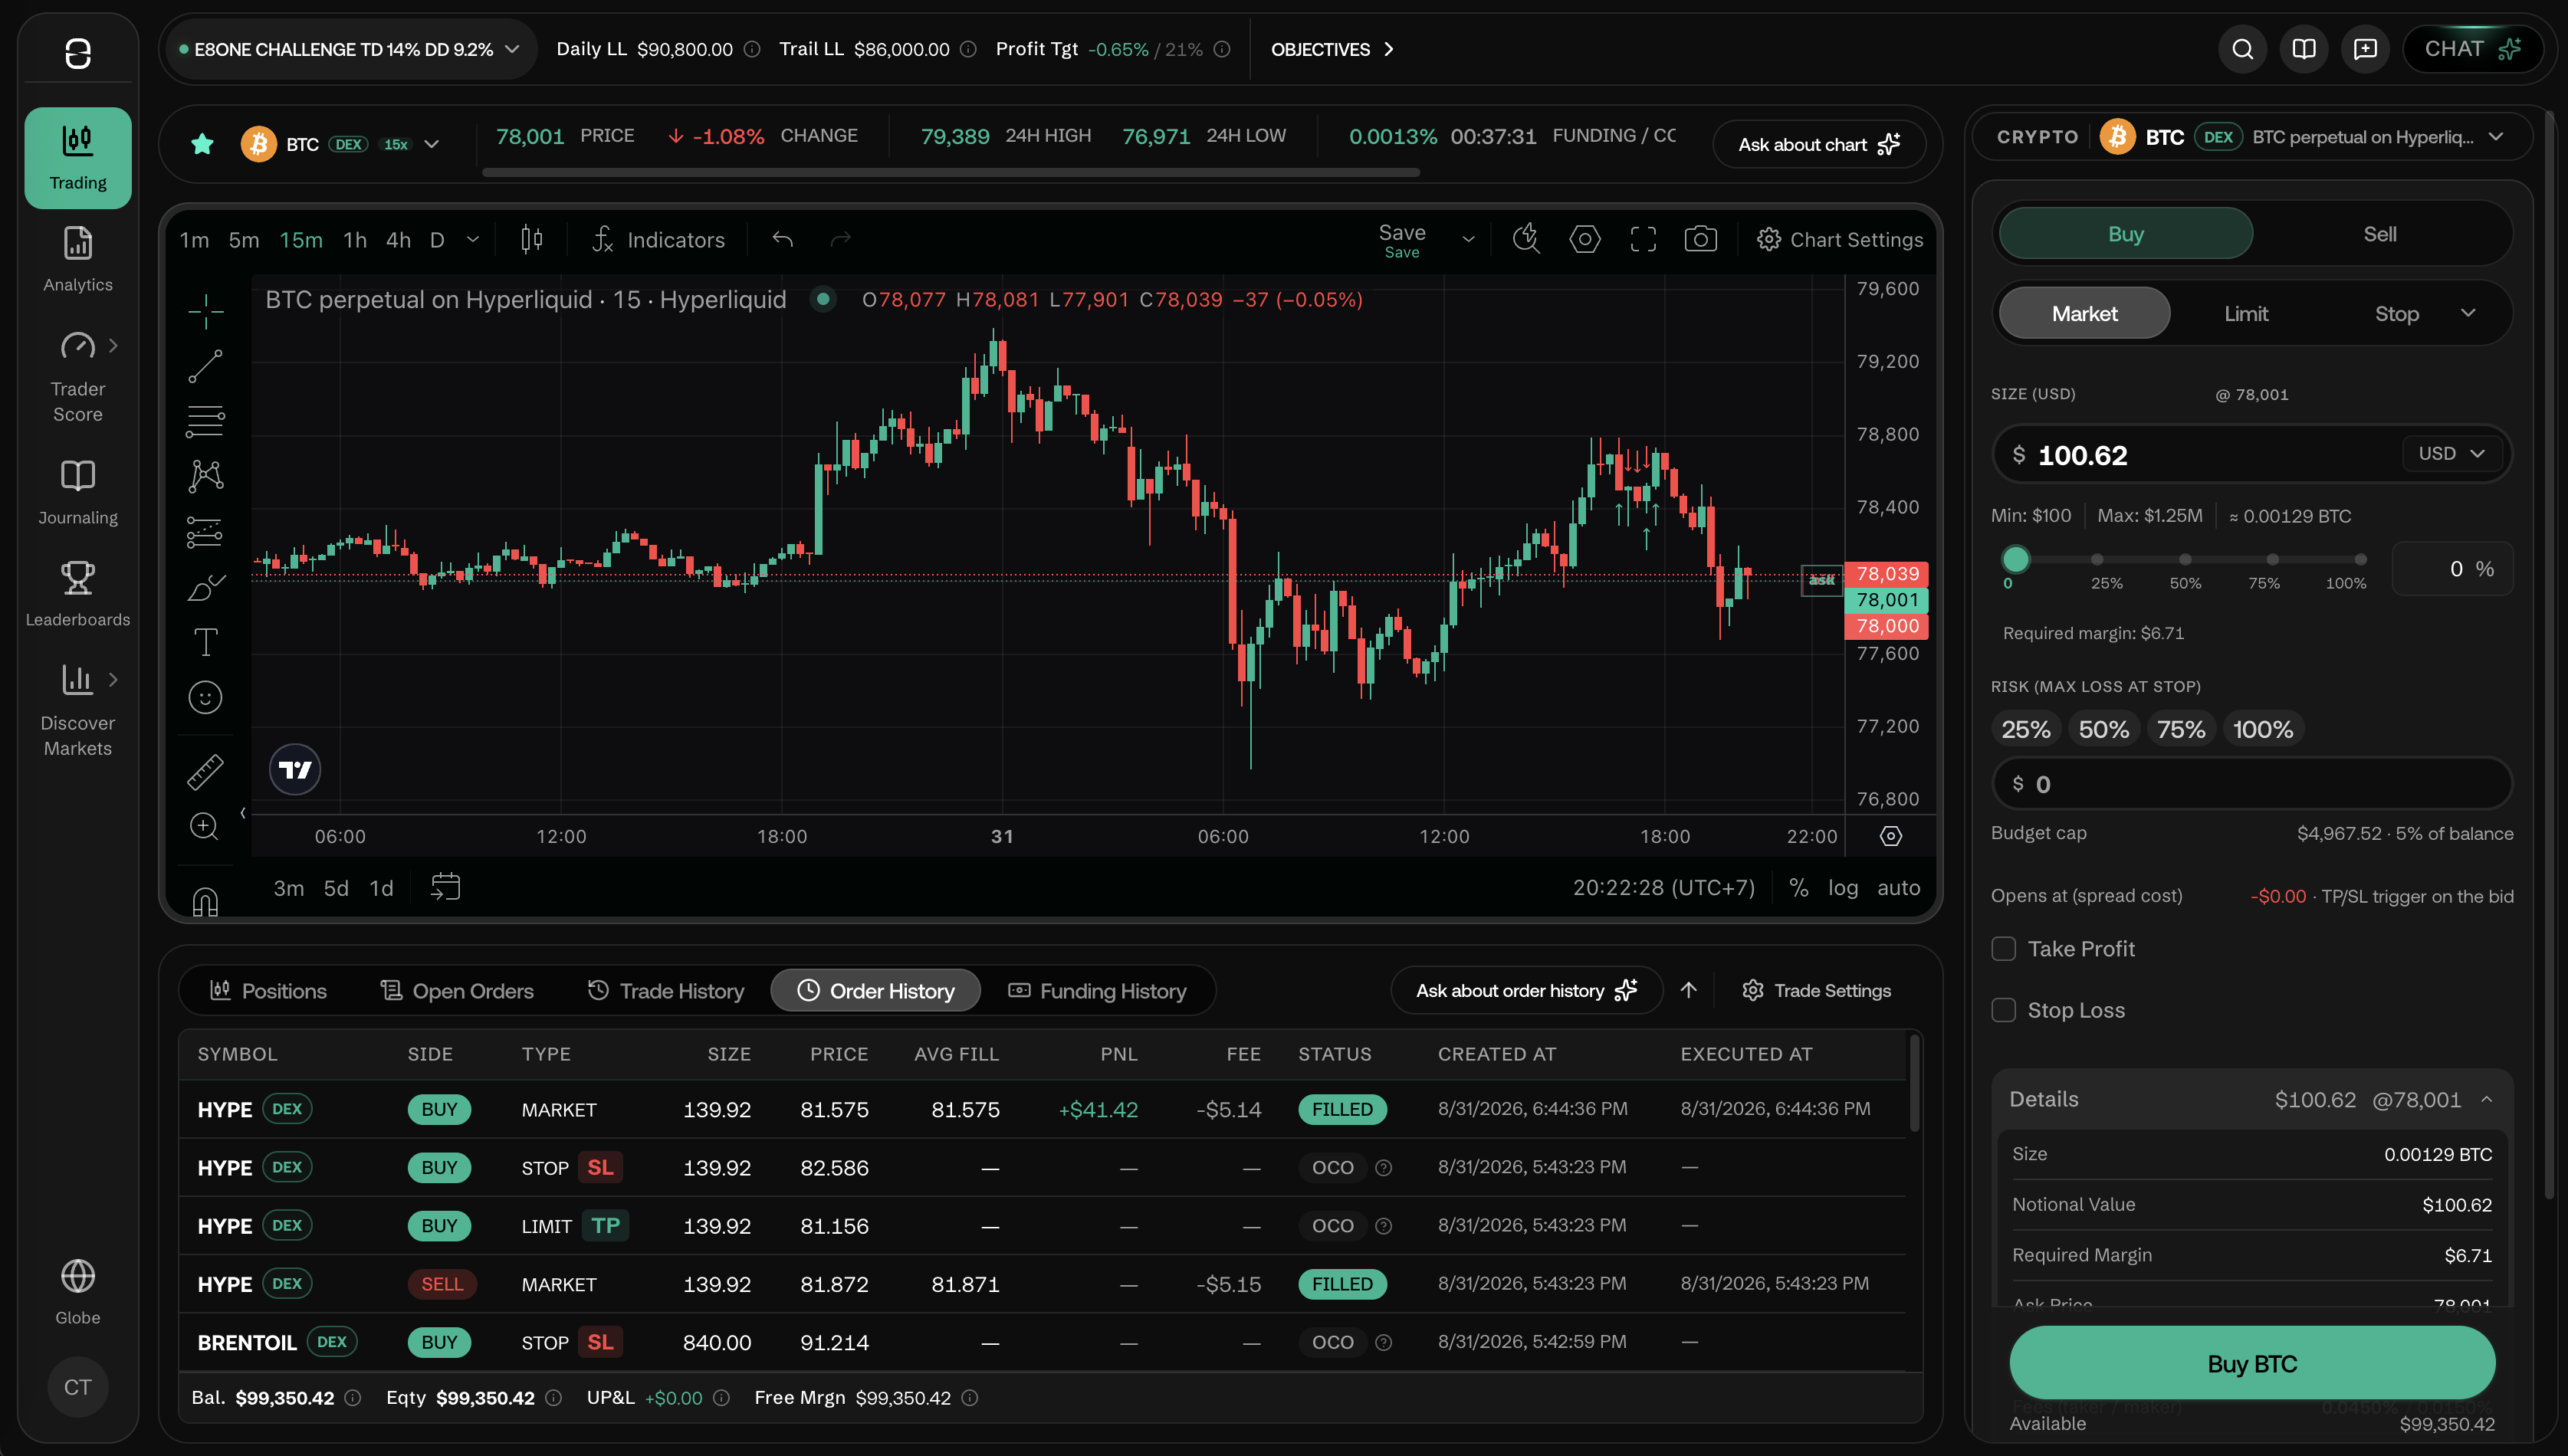The width and height of the screenshot is (2568, 1456).
Task: Select the ruler measure tool
Action: coord(205,771)
